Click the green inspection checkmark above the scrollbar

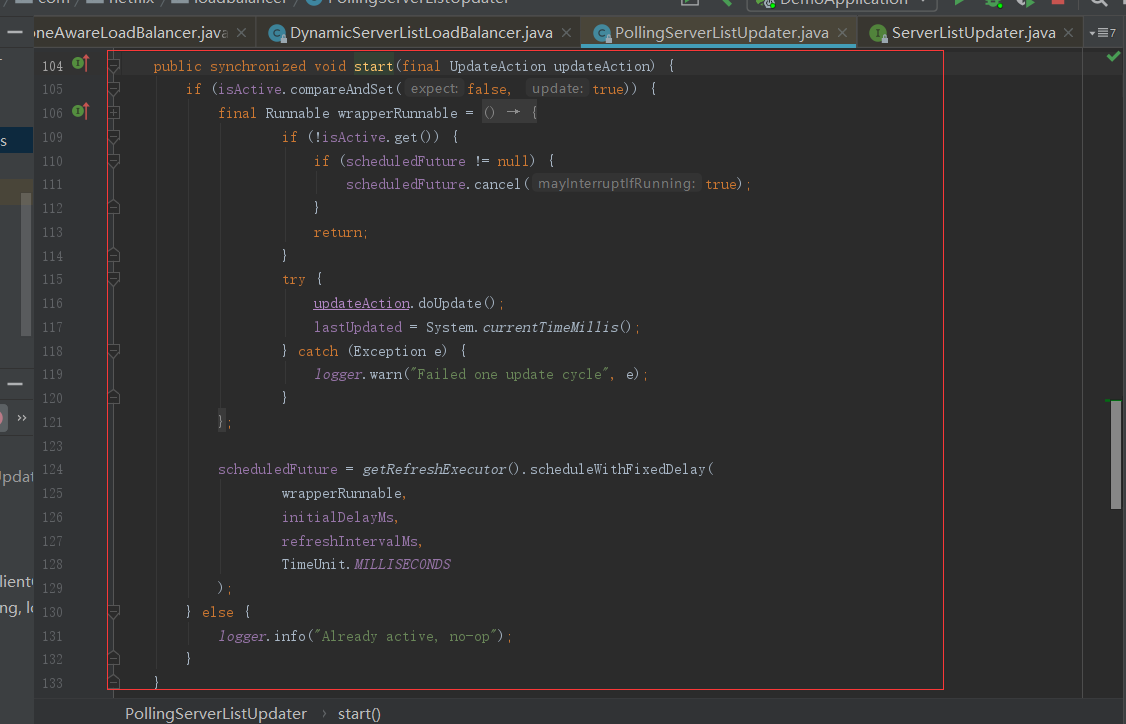[x=1113, y=56]
